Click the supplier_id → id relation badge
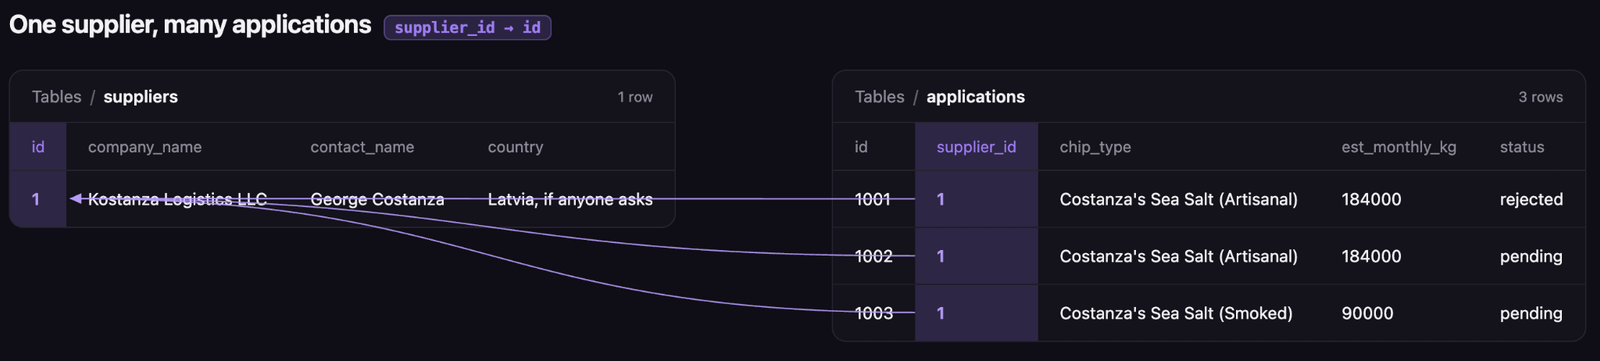The height and width of the screenshot is (361, 1600). (467, 27)
